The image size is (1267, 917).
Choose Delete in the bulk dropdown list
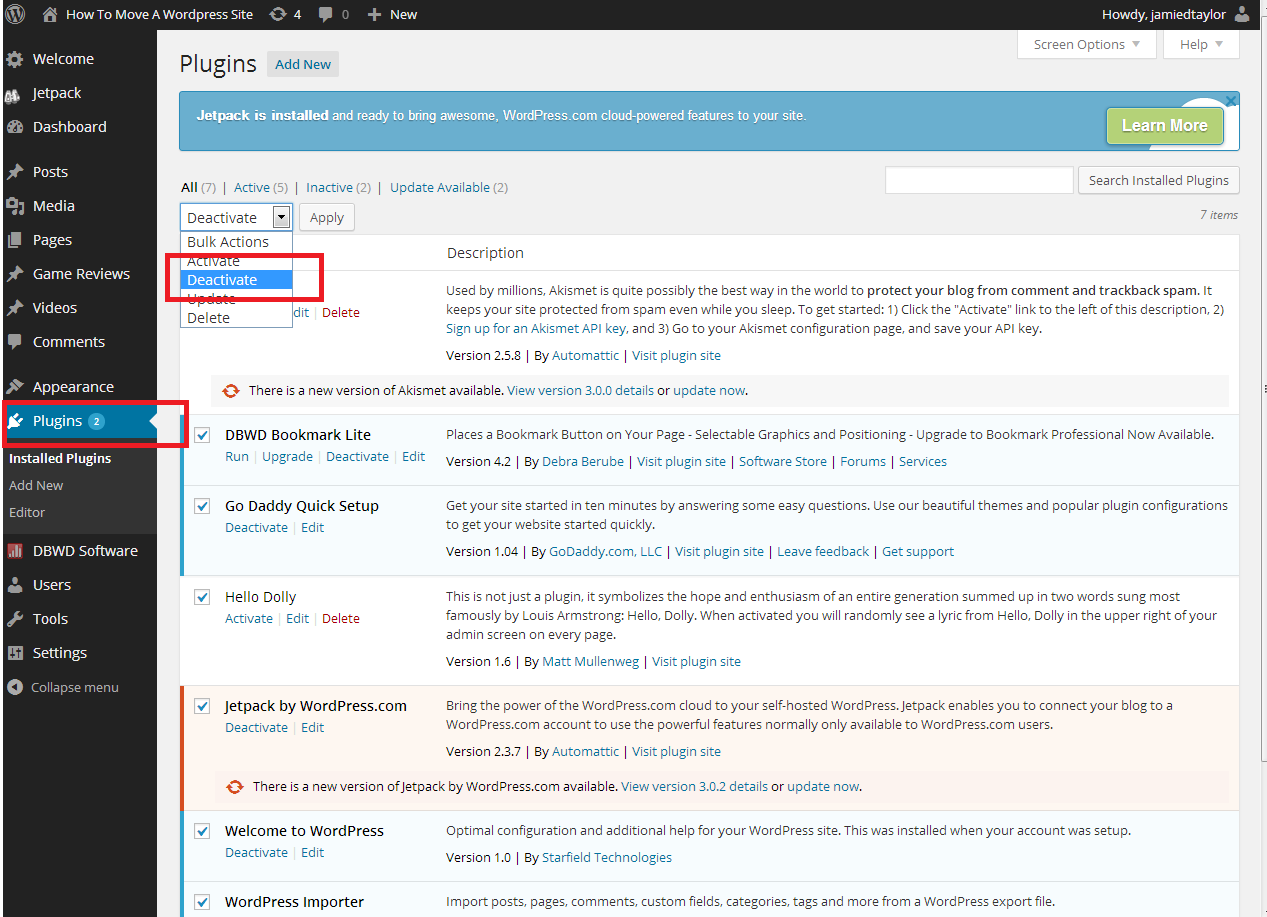tap(236, 318)
